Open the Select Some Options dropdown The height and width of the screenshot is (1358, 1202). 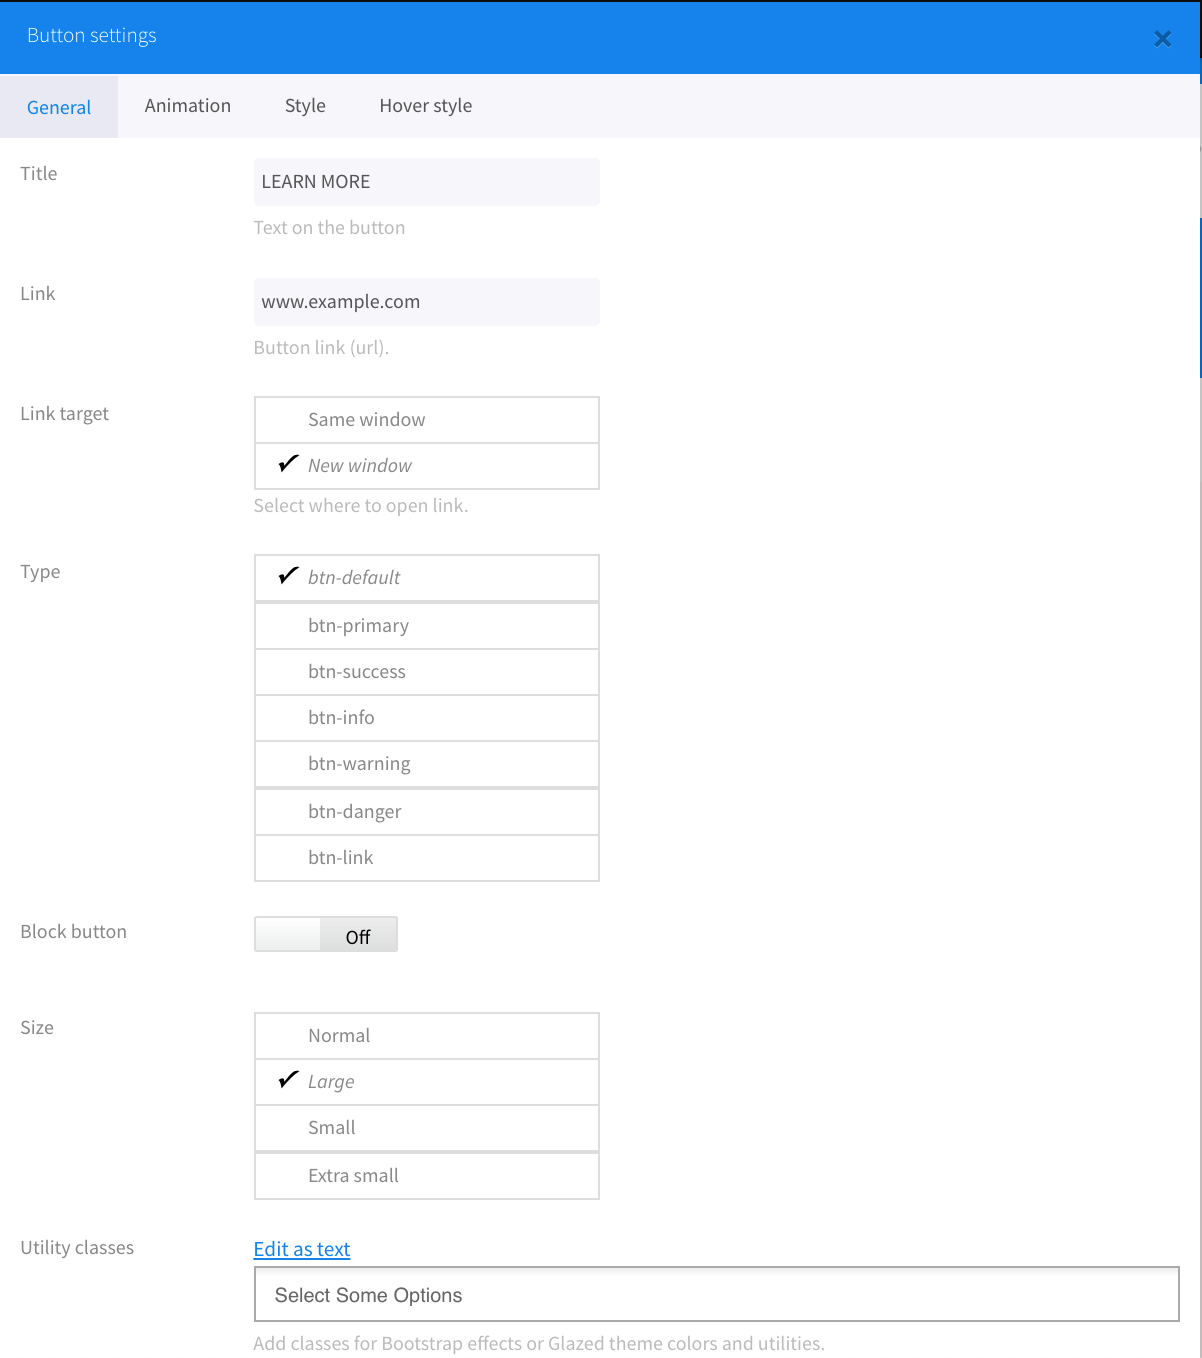[x=717, y=1295]
